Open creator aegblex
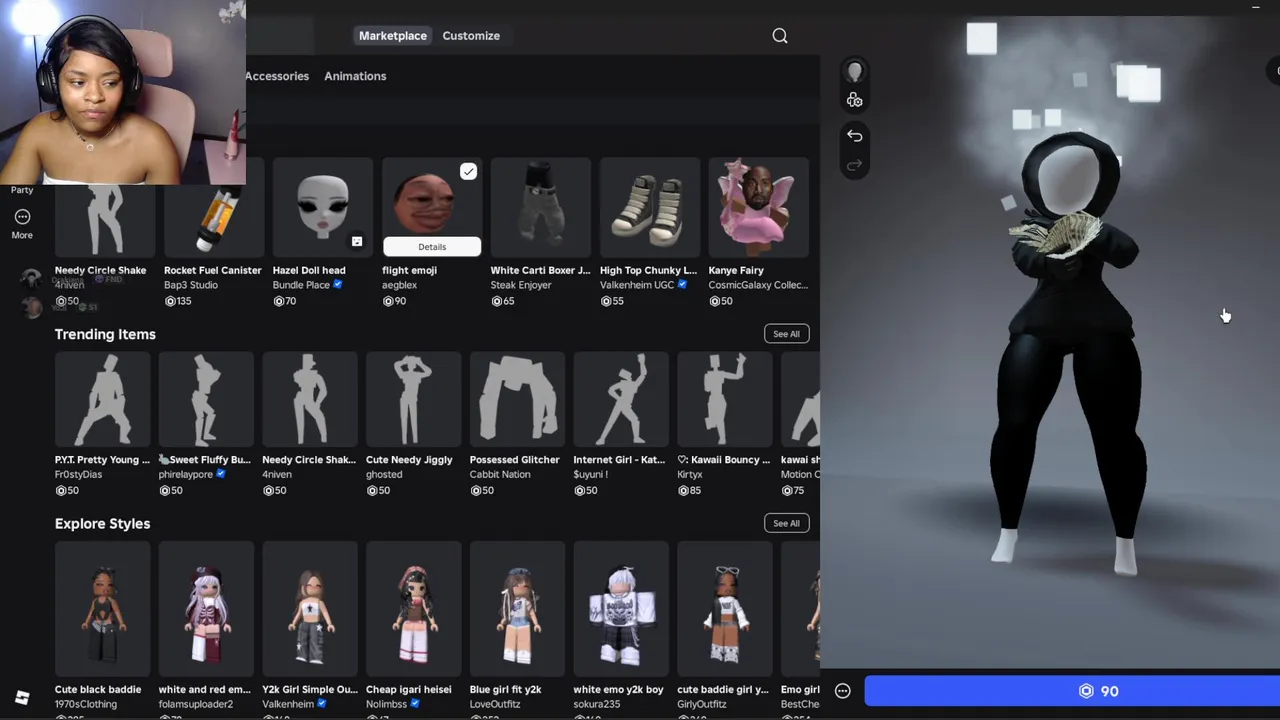This screenshot has width=1280, height=720. (x=399, y=285)
